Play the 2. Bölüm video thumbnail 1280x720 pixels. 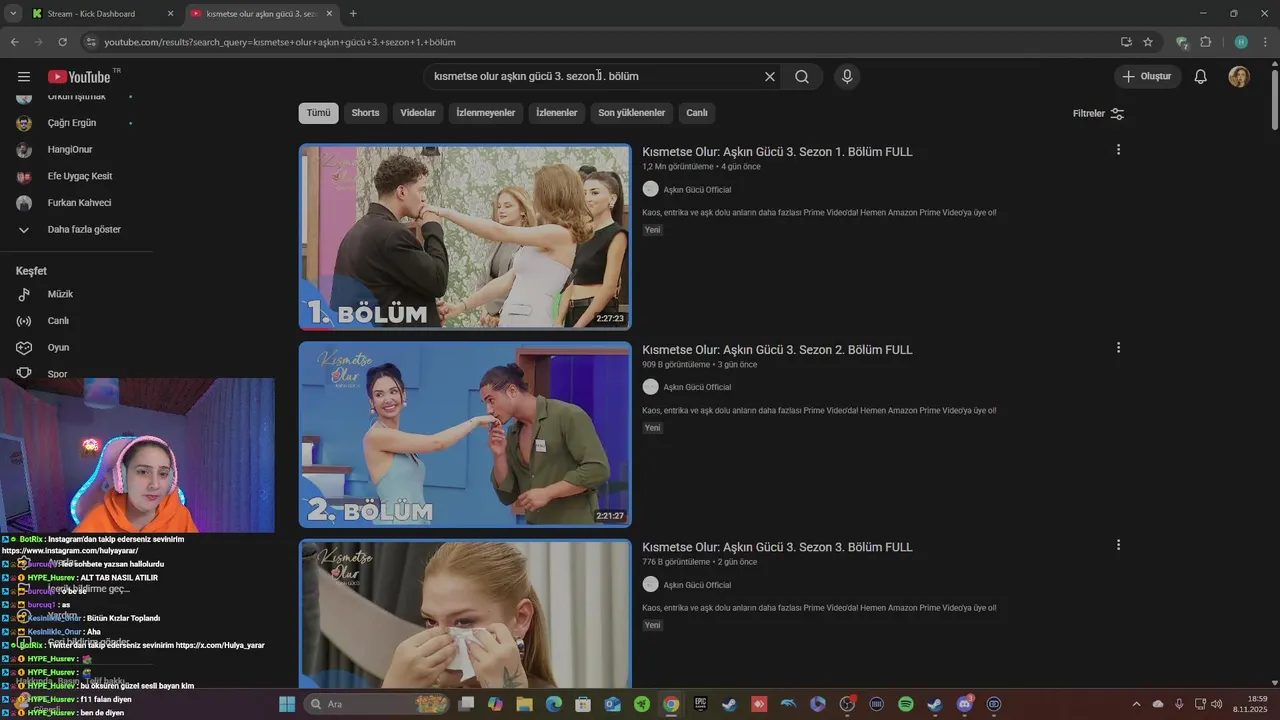pos(465,434)
